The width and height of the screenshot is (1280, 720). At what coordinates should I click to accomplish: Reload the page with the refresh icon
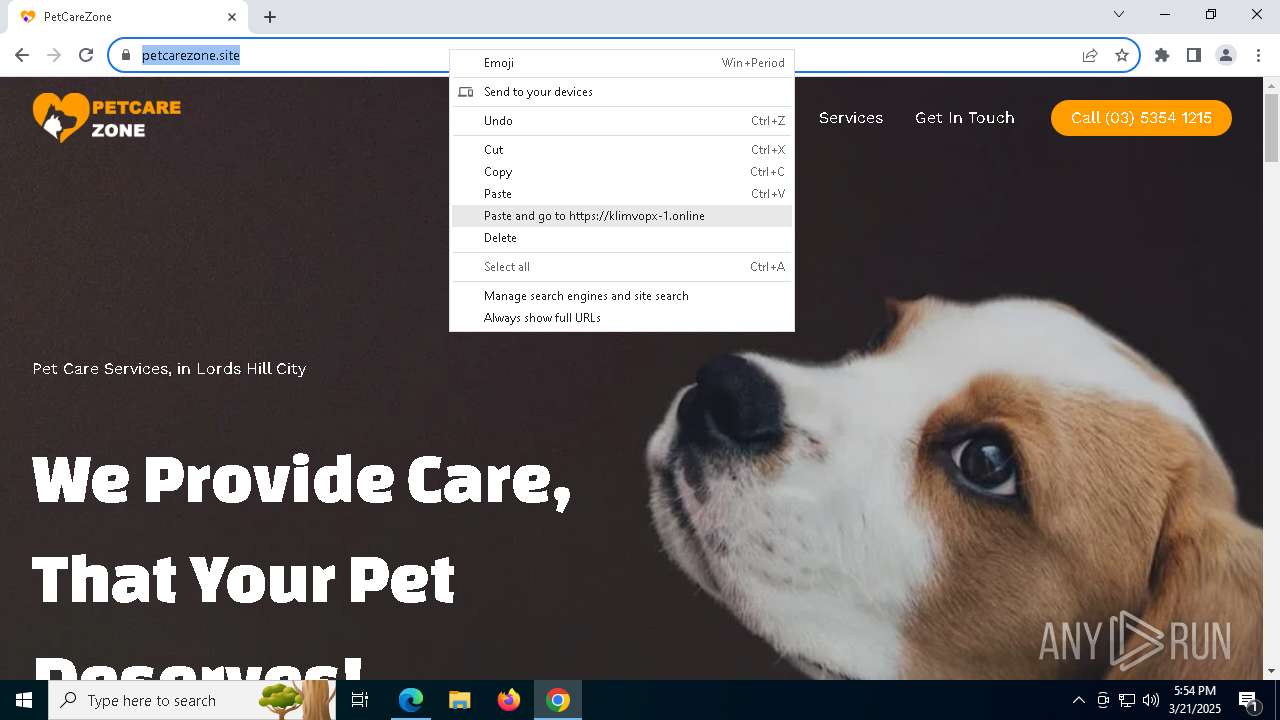[86, 55]
